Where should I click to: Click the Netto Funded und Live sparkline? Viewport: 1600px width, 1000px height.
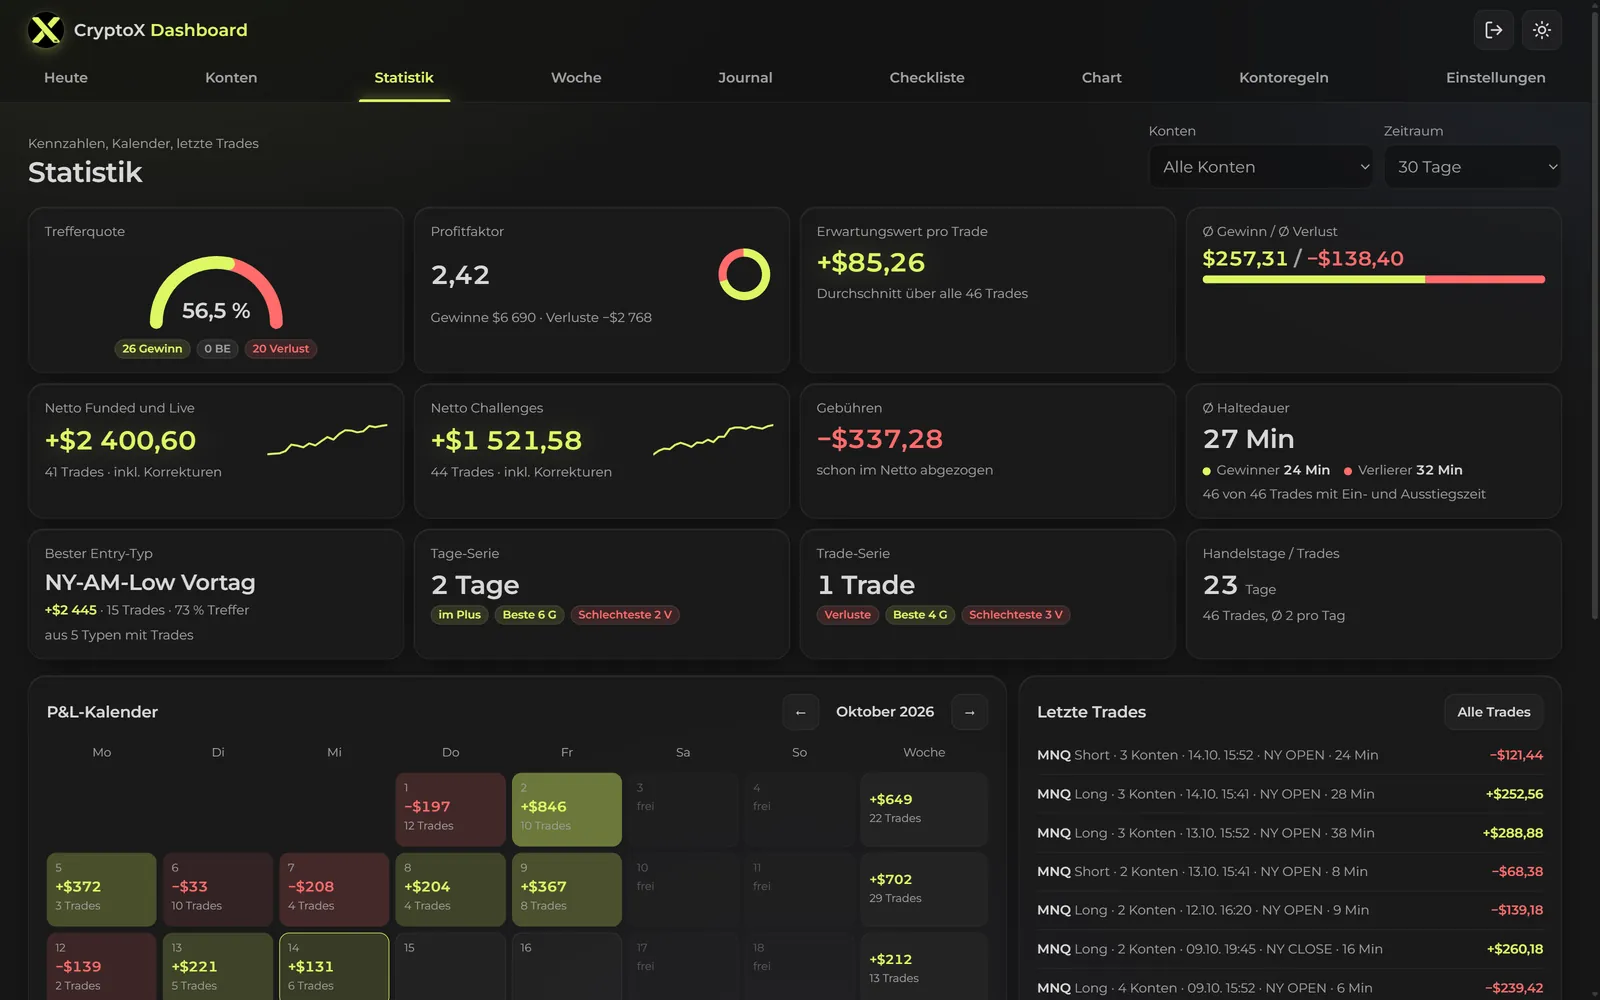327,439
